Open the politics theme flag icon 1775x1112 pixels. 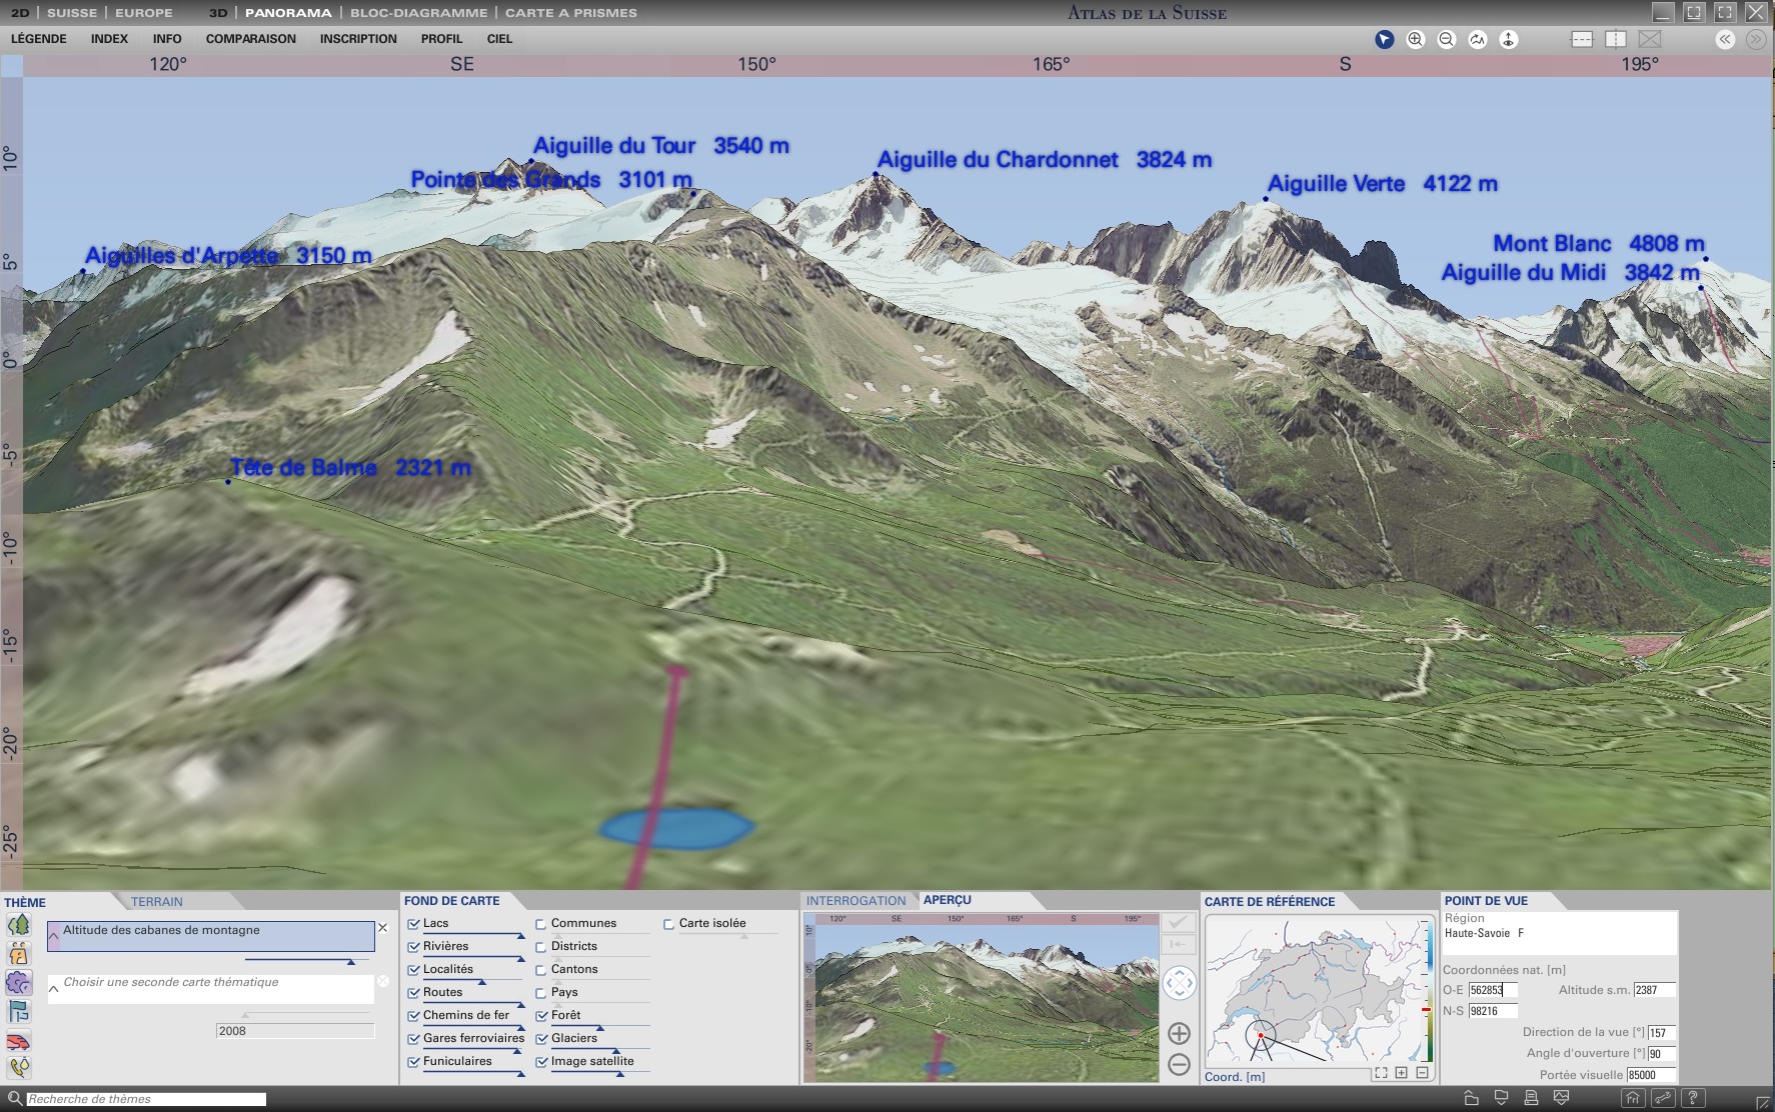tap(18, 1011)
